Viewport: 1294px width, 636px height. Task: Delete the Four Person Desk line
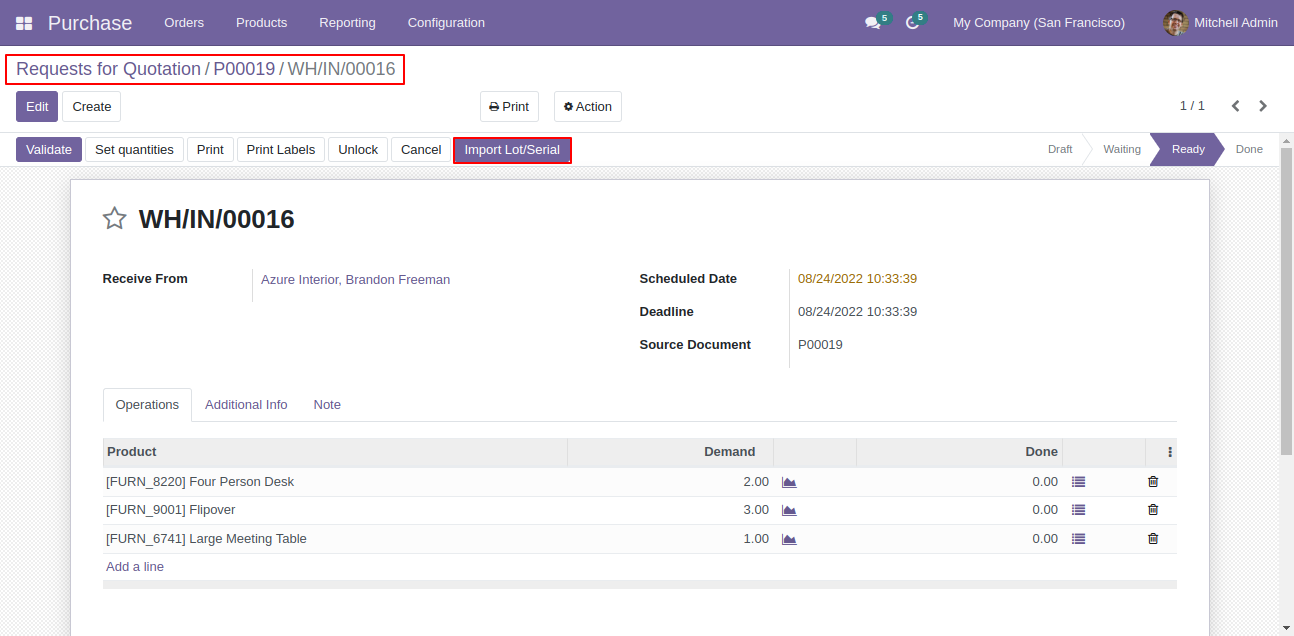pyautogui.click(x=1153, y=482)
